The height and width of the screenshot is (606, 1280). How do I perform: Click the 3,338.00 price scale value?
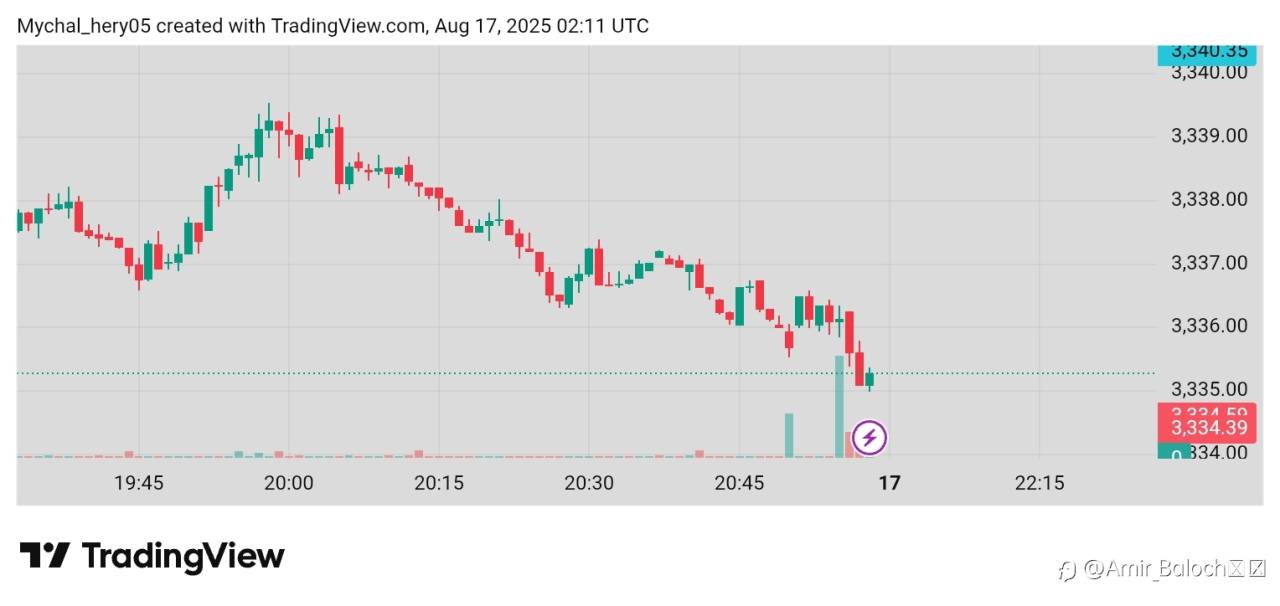coord(1209,200)
